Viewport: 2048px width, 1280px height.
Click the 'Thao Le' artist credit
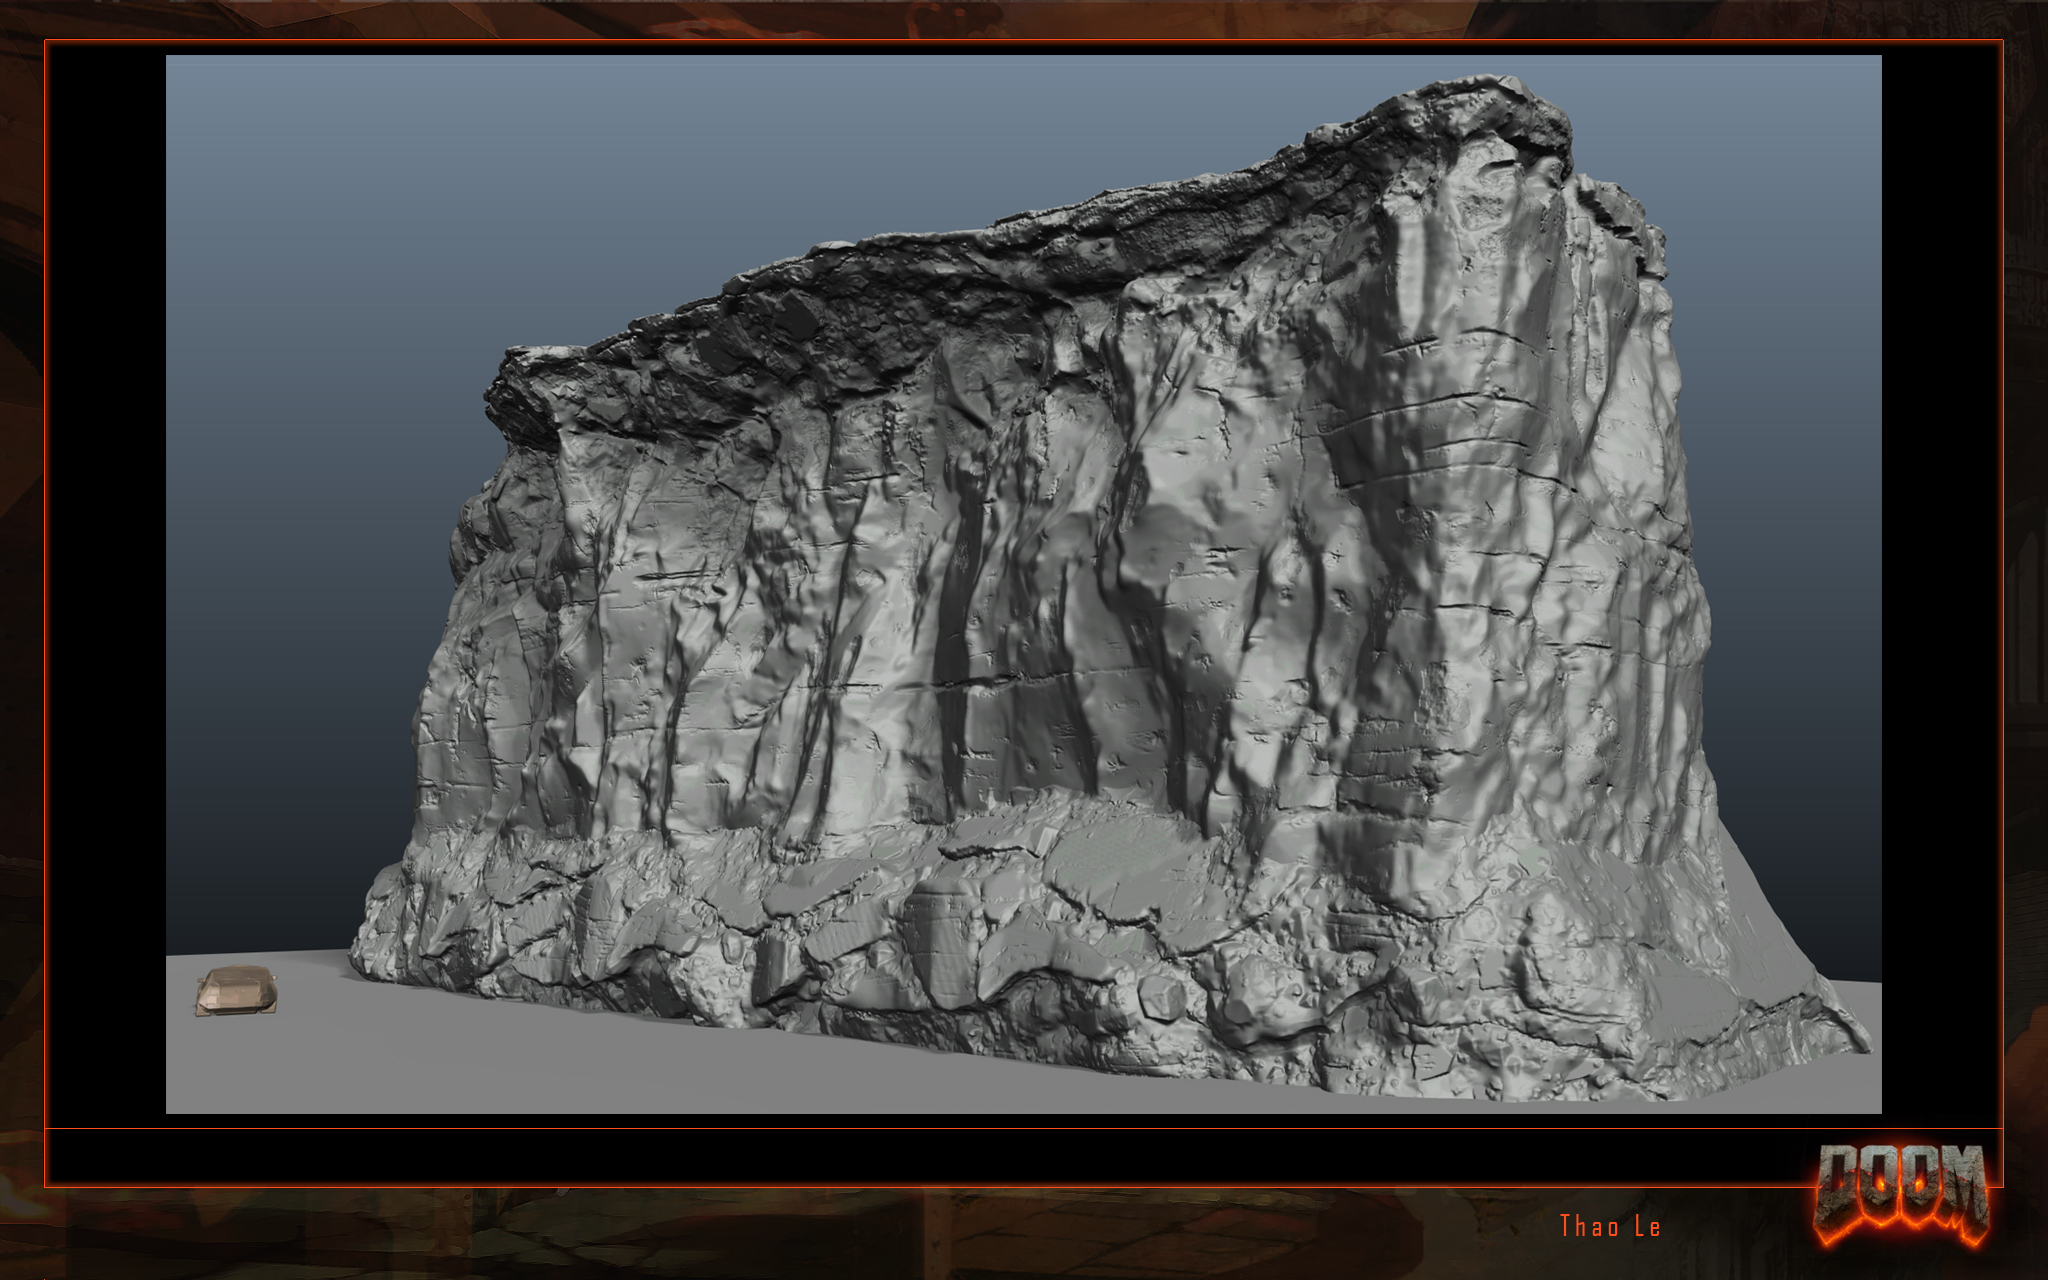[x=1610, y=1226]
